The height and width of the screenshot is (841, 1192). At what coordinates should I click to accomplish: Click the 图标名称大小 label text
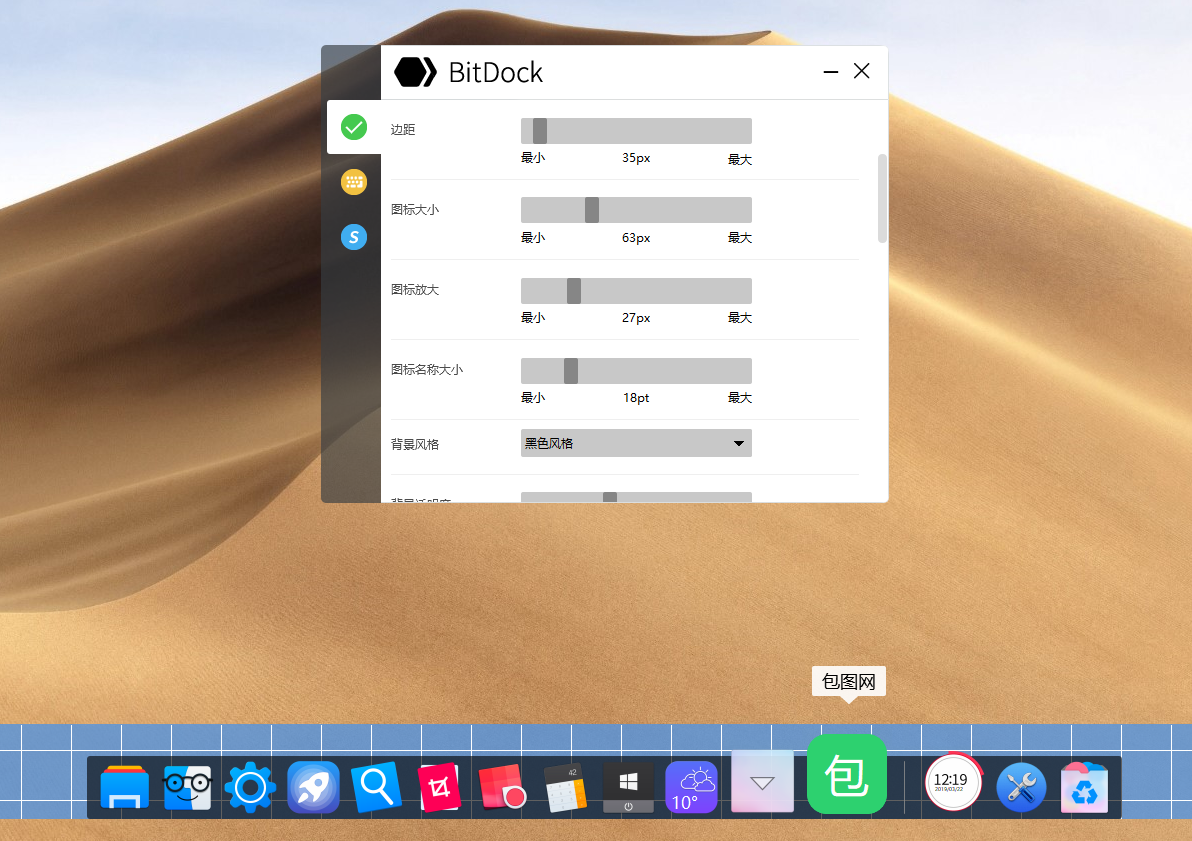tap(426, 370)
